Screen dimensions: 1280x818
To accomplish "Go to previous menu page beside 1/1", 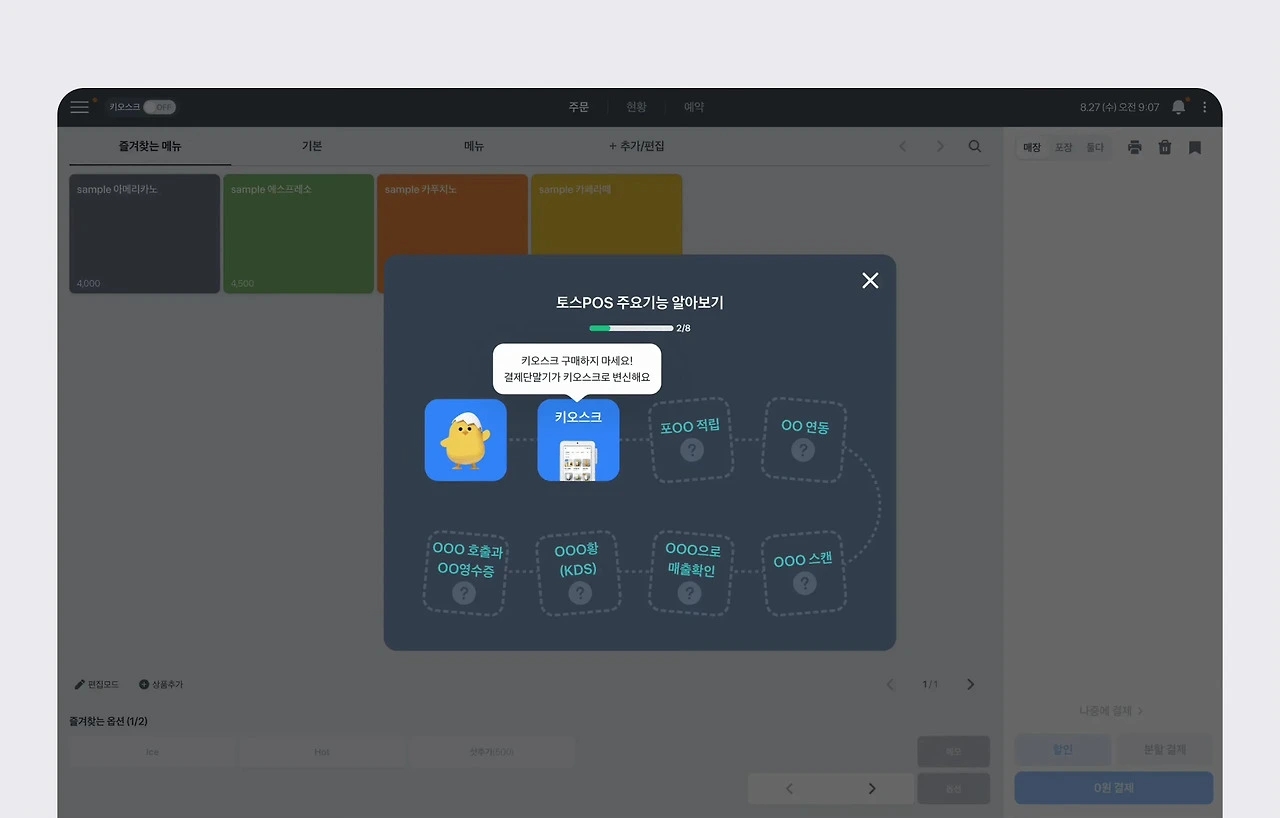I will click(891, 685).
